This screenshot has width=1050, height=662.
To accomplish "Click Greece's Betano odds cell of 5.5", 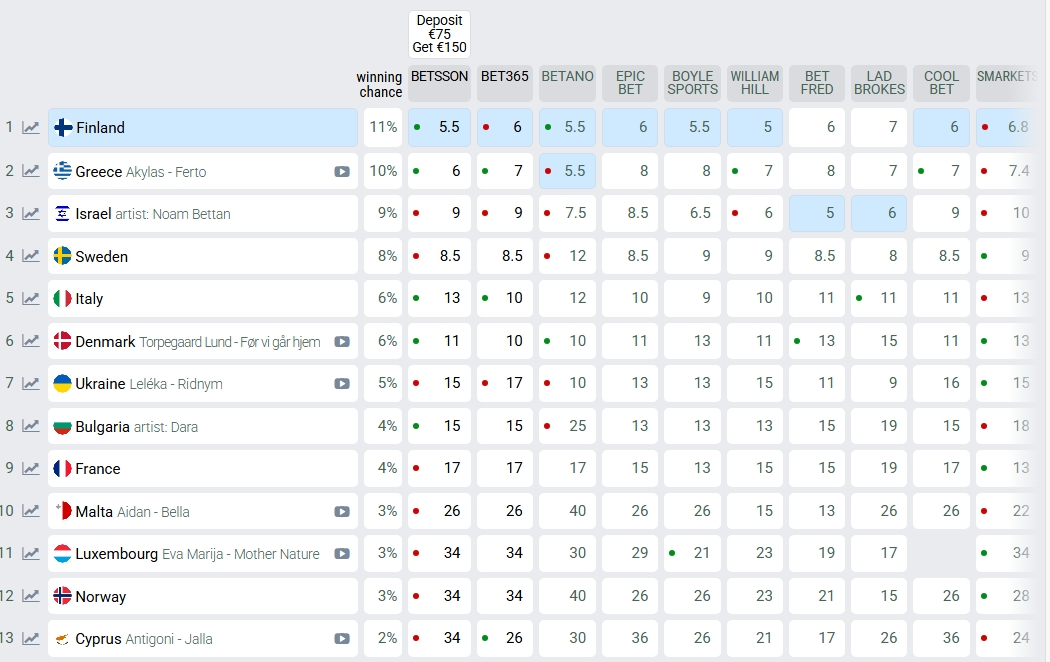I will [x=567, y=172].
